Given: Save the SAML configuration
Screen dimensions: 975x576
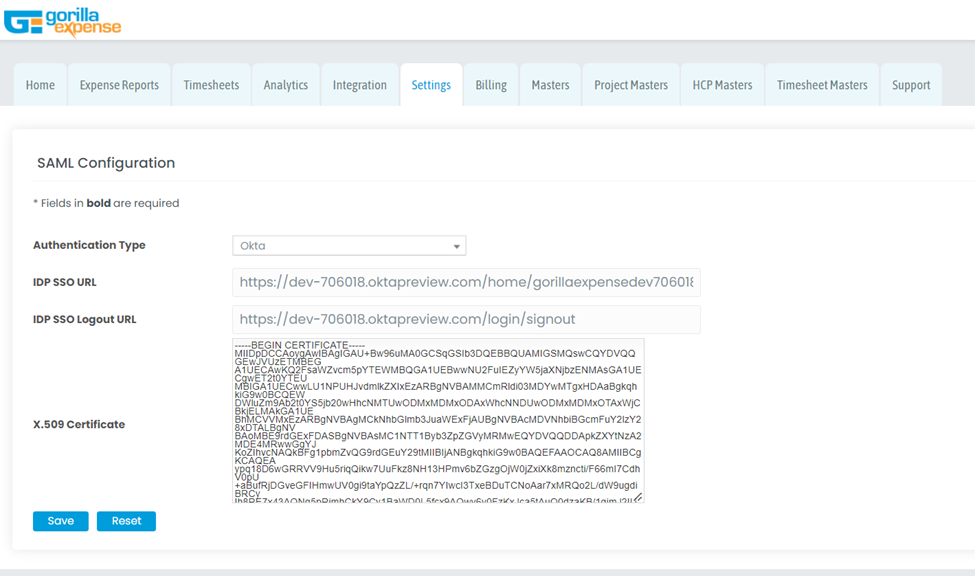Looking at the screenshot, I should [60, 521].
